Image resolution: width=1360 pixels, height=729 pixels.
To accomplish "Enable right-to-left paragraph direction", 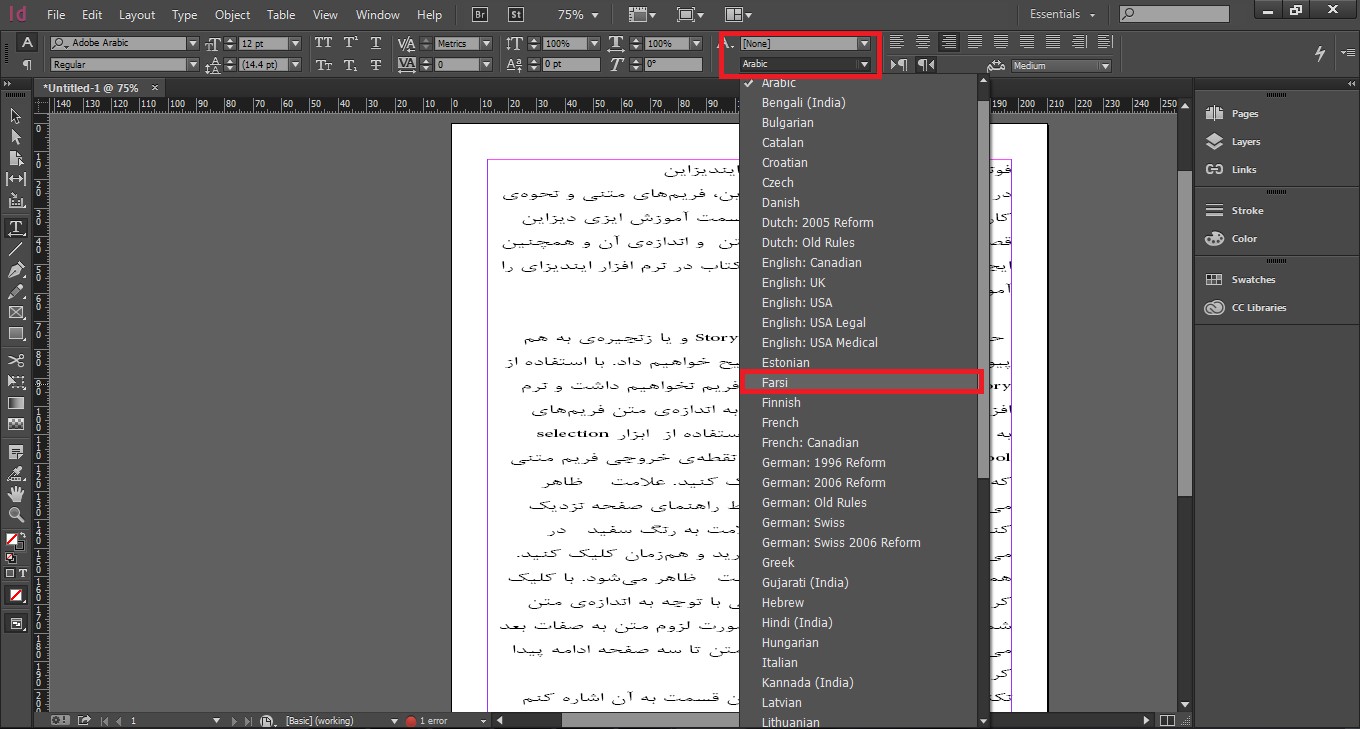I will point(926,65).
